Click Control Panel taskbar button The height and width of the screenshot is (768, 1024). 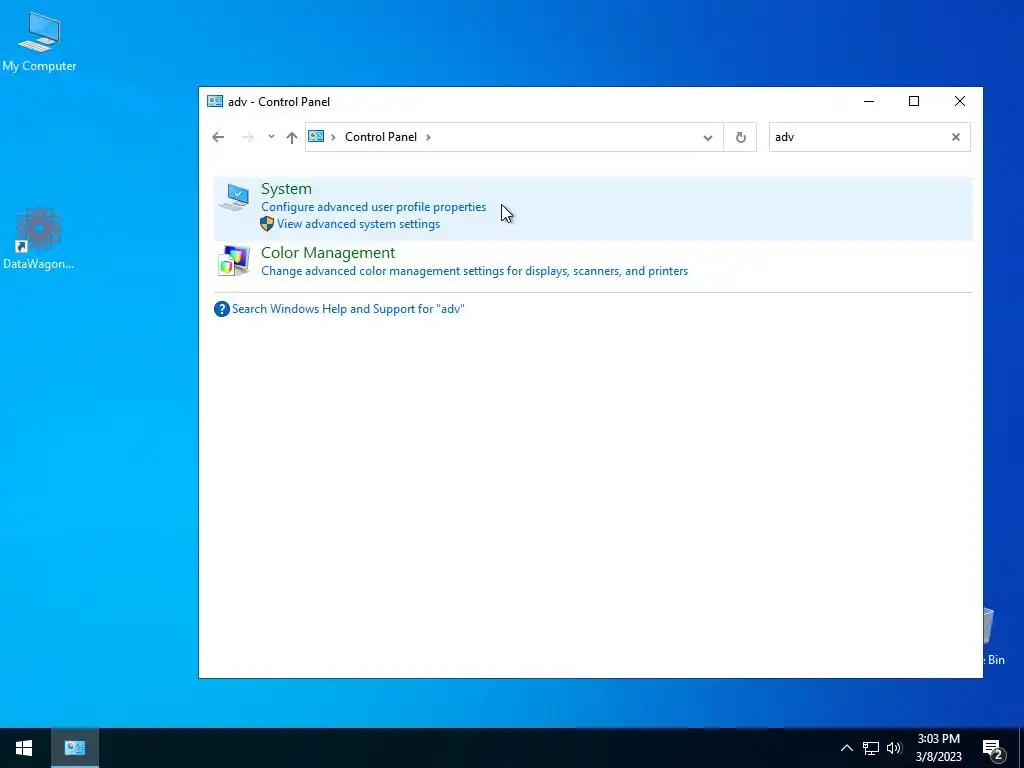(x=75, y=748)
